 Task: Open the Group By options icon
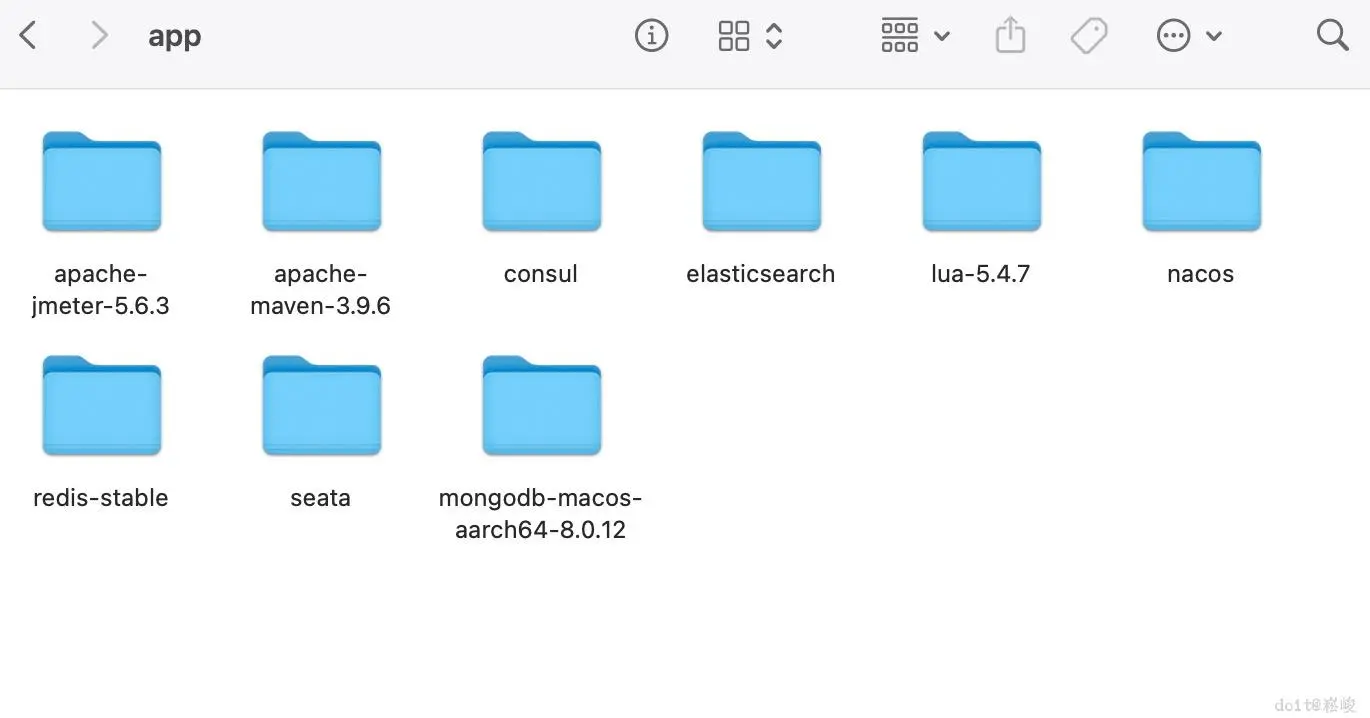899,36
